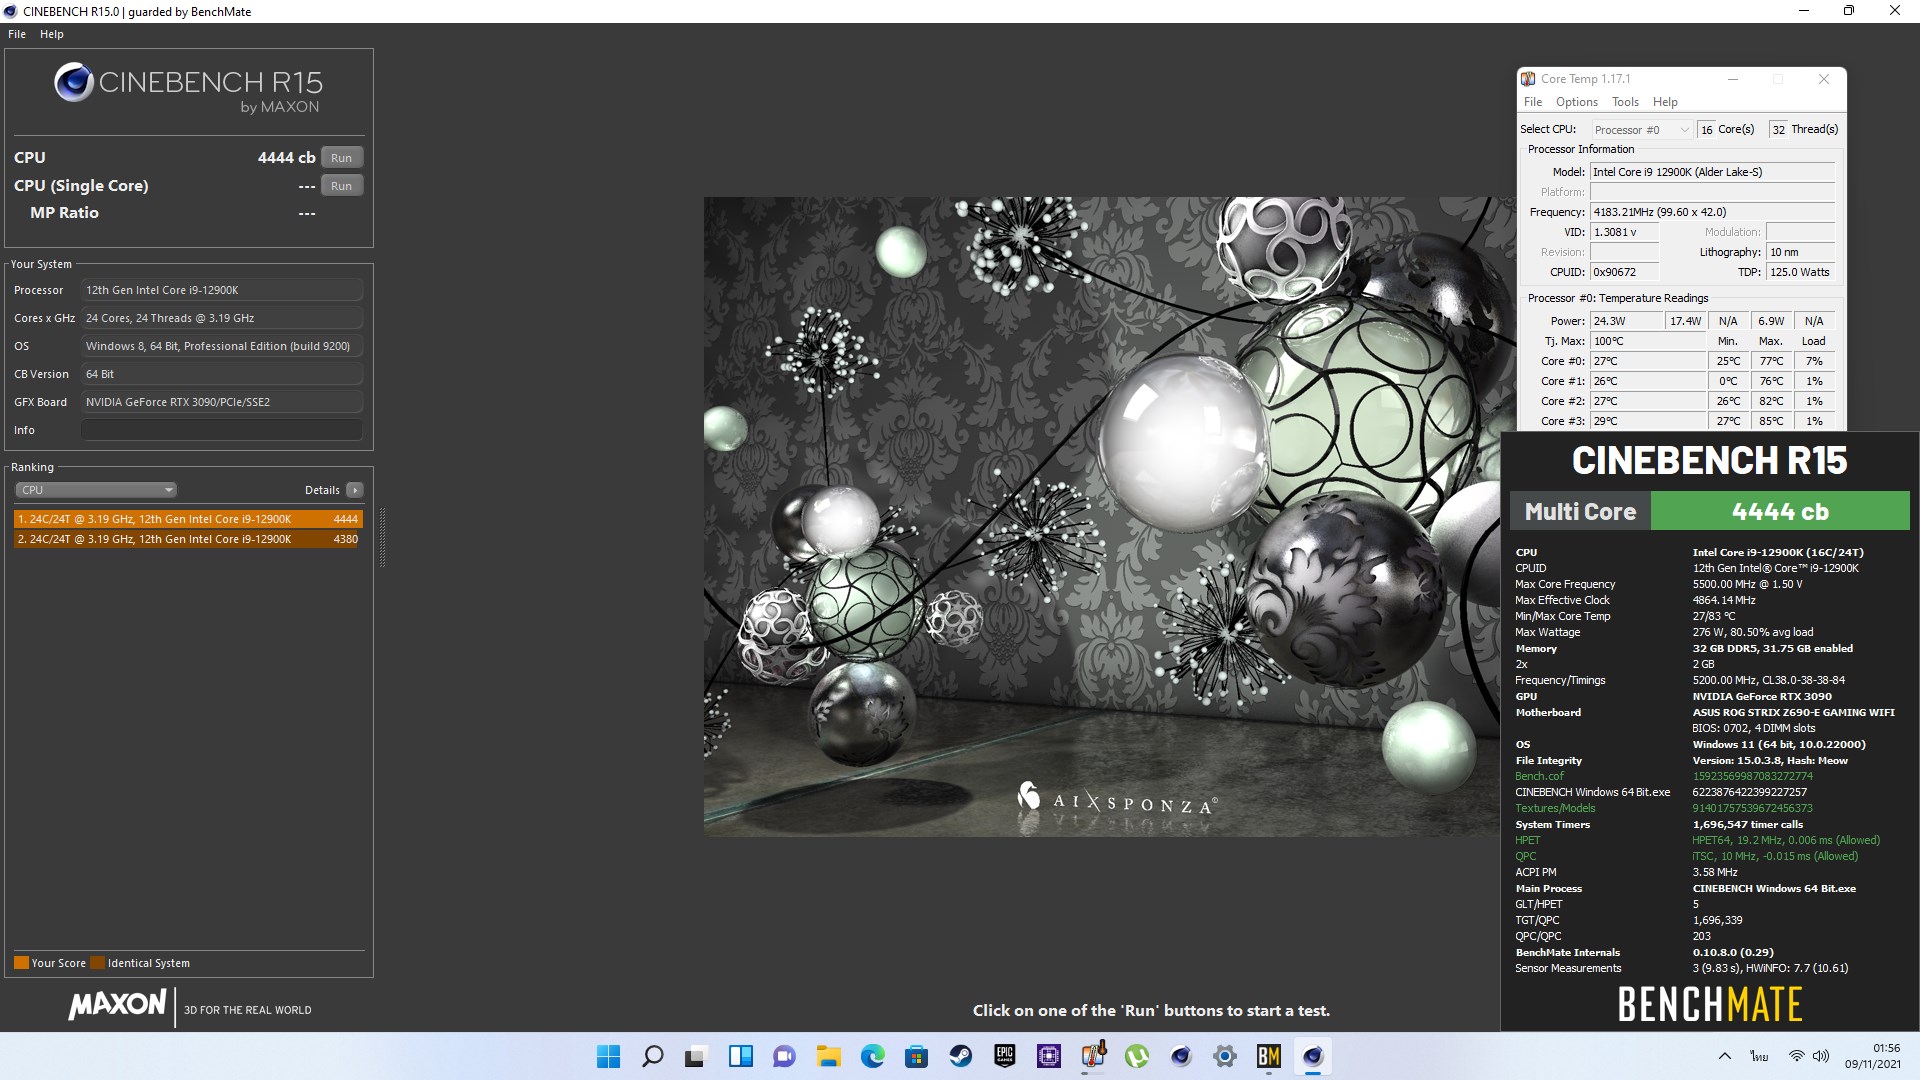
Task: Click Core Temp Frequency value
Action: (x=1713, y=212)
